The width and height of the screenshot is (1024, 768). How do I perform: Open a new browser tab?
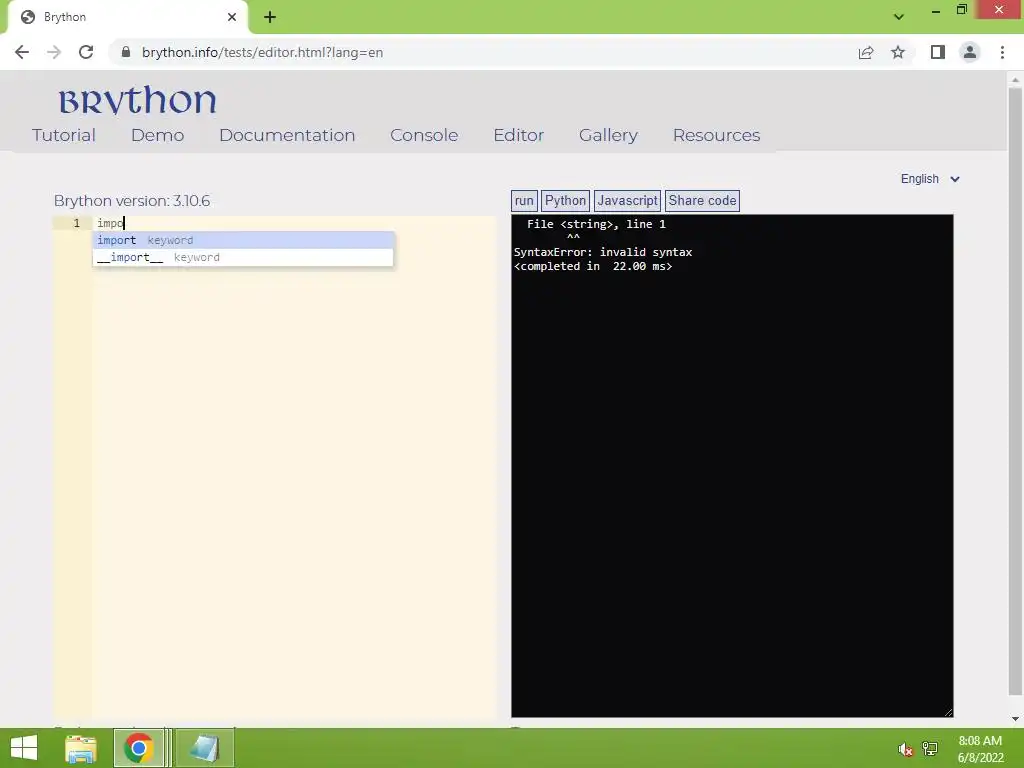[270, 17]
